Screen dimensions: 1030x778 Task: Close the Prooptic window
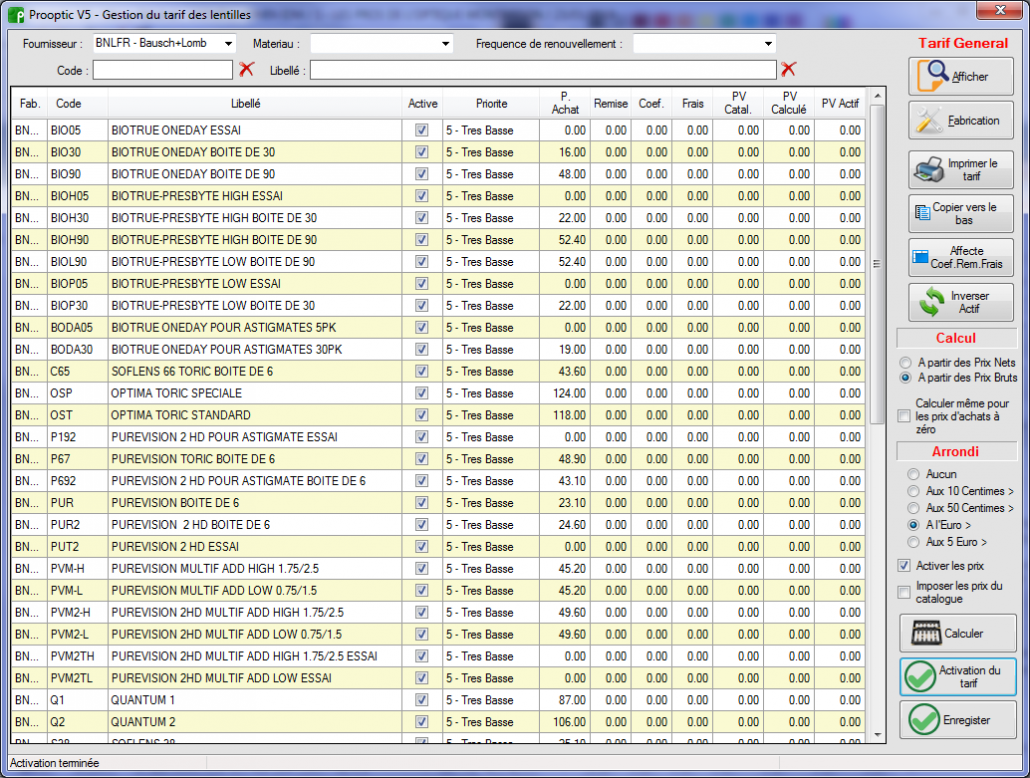(999, 10)
